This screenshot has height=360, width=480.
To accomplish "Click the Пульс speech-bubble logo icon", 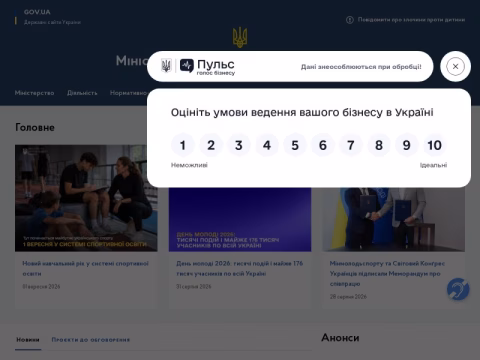I will [x=187, y=66].
